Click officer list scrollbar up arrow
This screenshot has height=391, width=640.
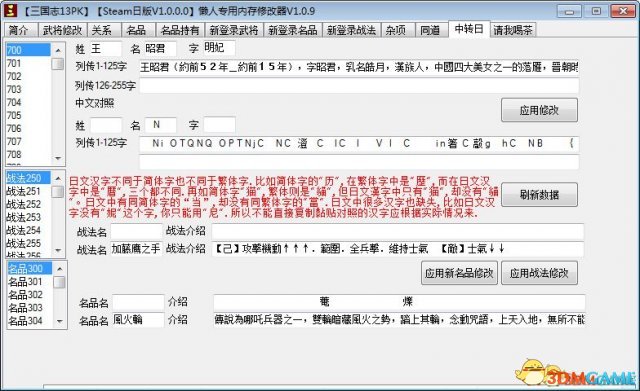click(x=58, y=50)
